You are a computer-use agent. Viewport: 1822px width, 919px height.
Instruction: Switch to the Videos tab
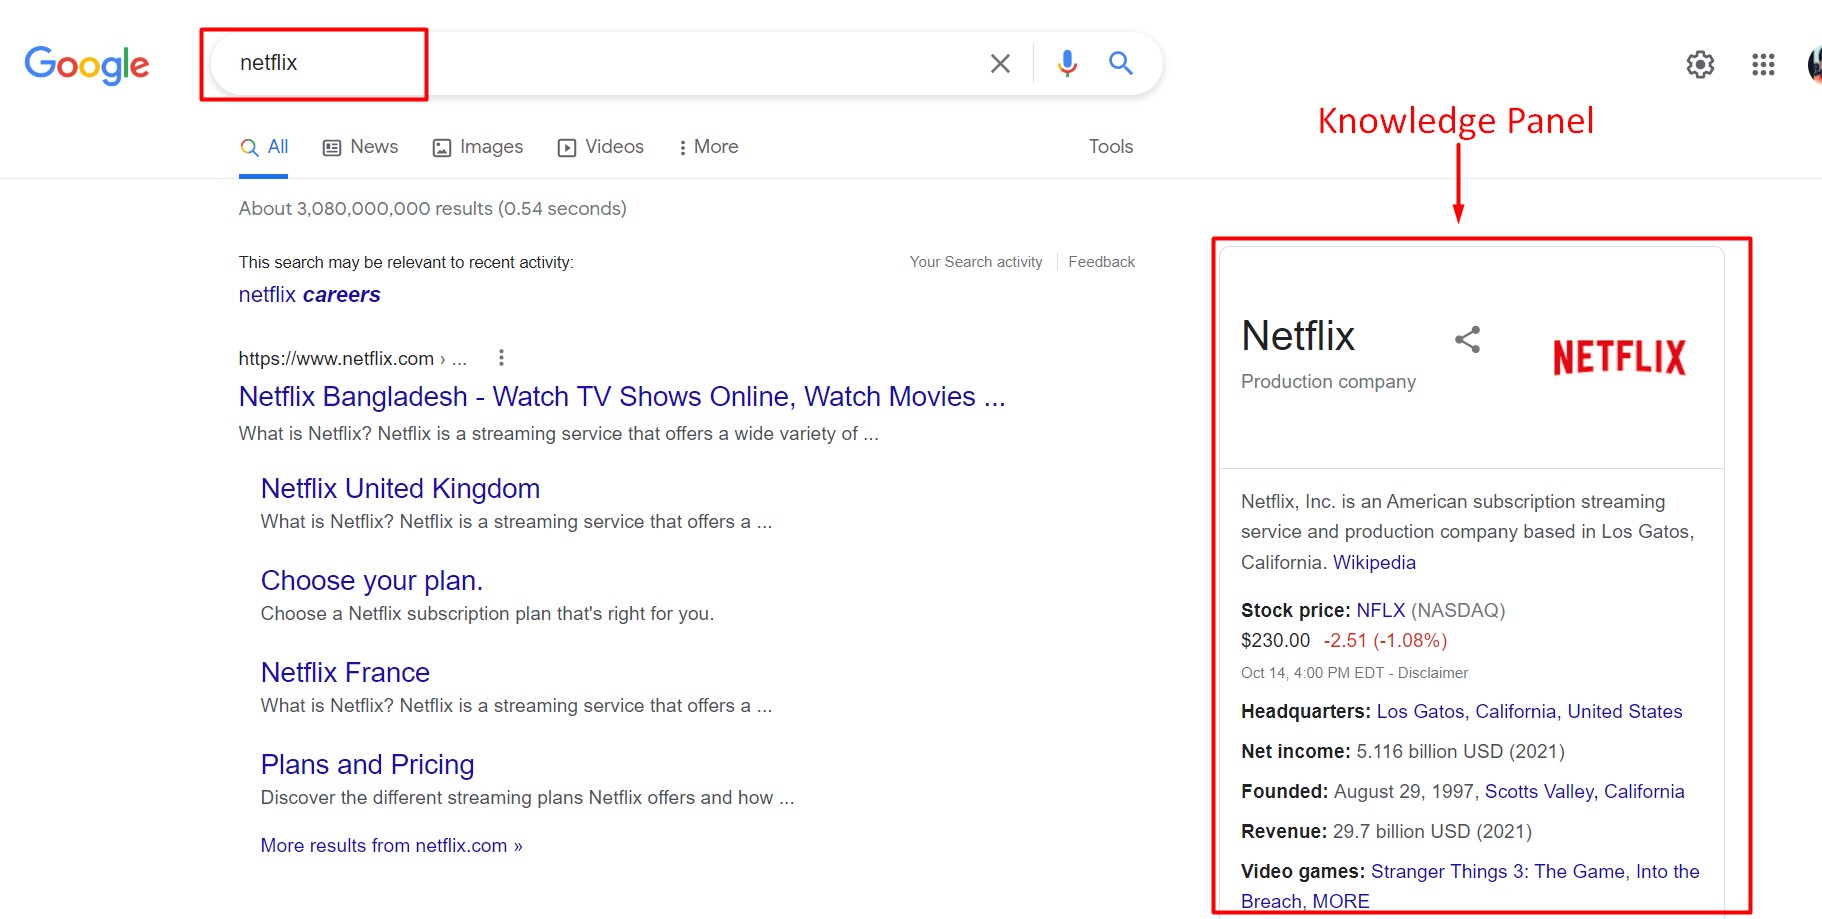click(600, 147)
